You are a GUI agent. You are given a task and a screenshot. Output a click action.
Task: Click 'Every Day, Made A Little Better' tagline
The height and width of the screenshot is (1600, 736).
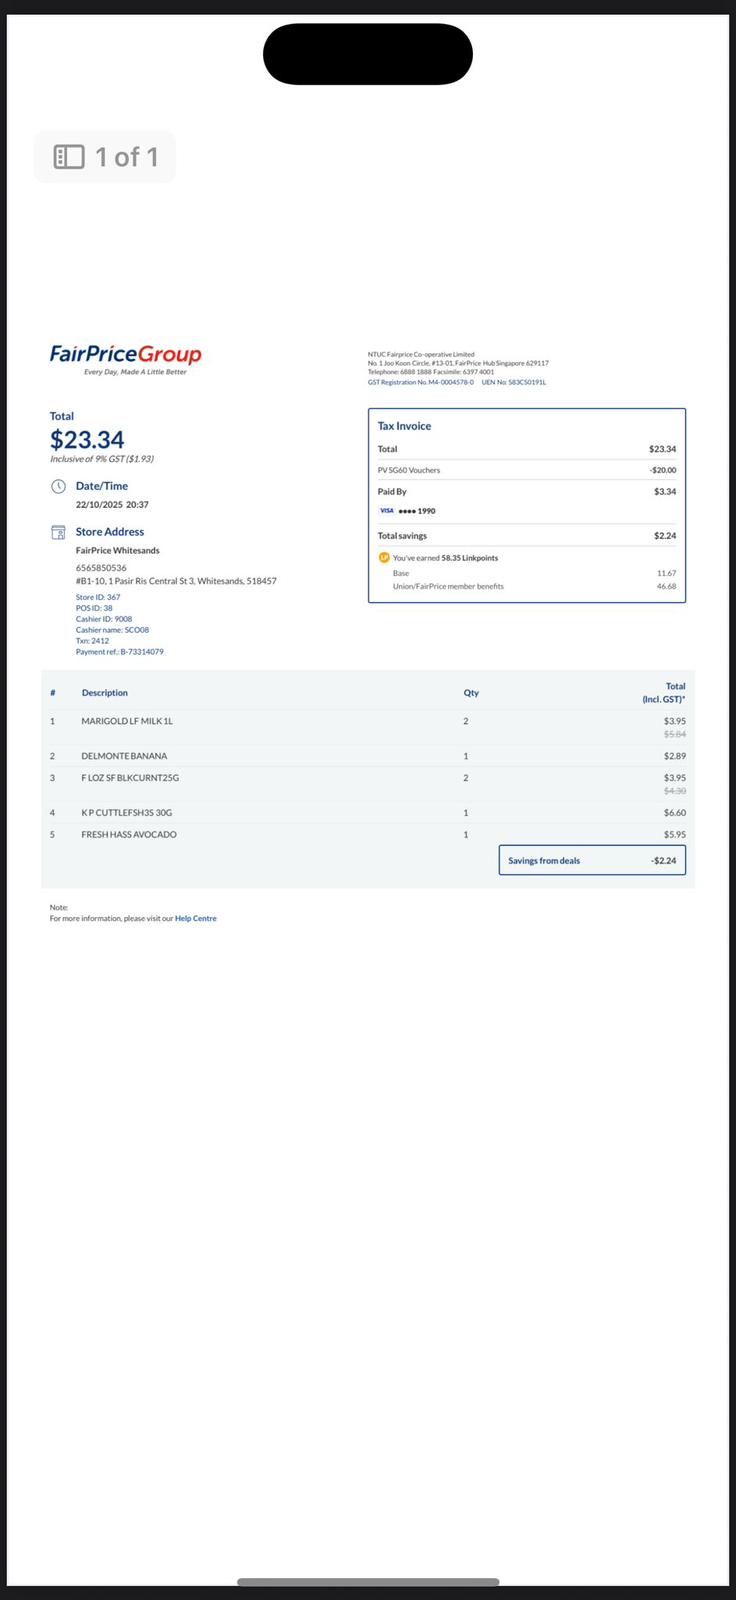coord(135,372)
